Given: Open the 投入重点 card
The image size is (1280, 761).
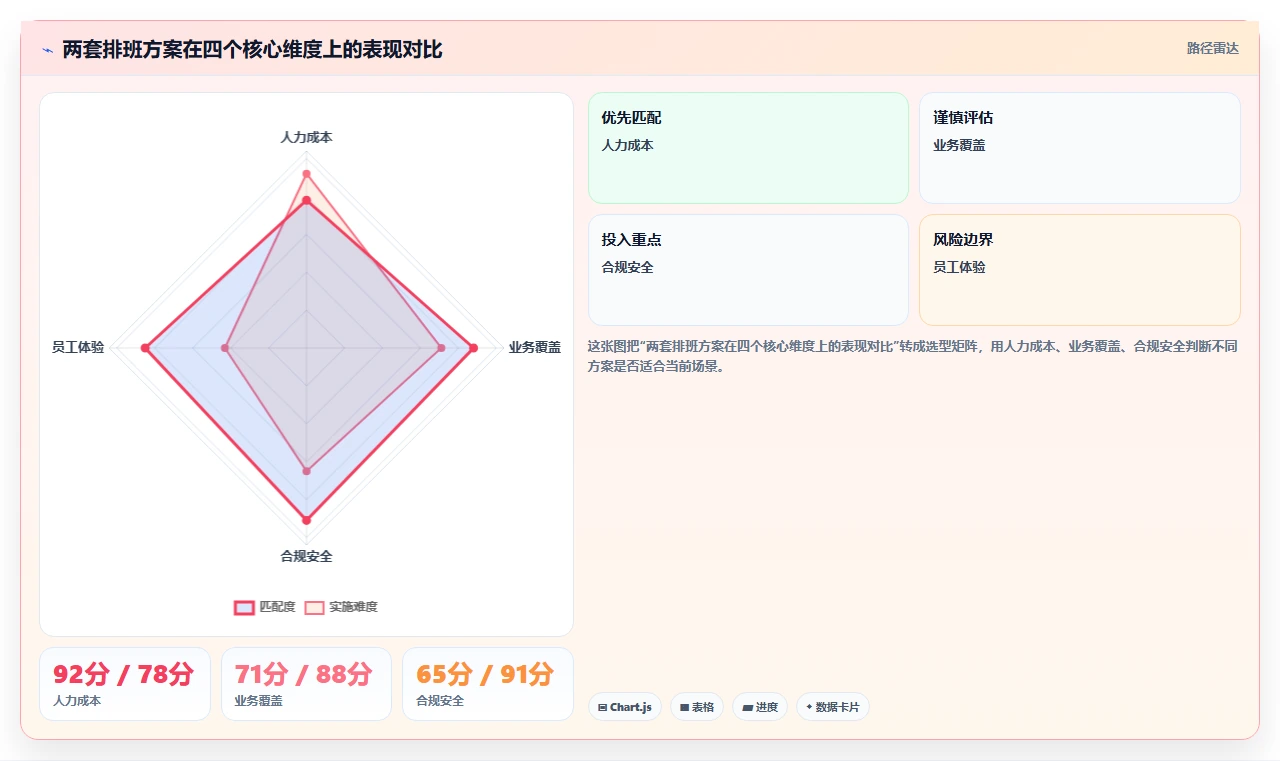Looking at the screenshot, I should 748,270.
